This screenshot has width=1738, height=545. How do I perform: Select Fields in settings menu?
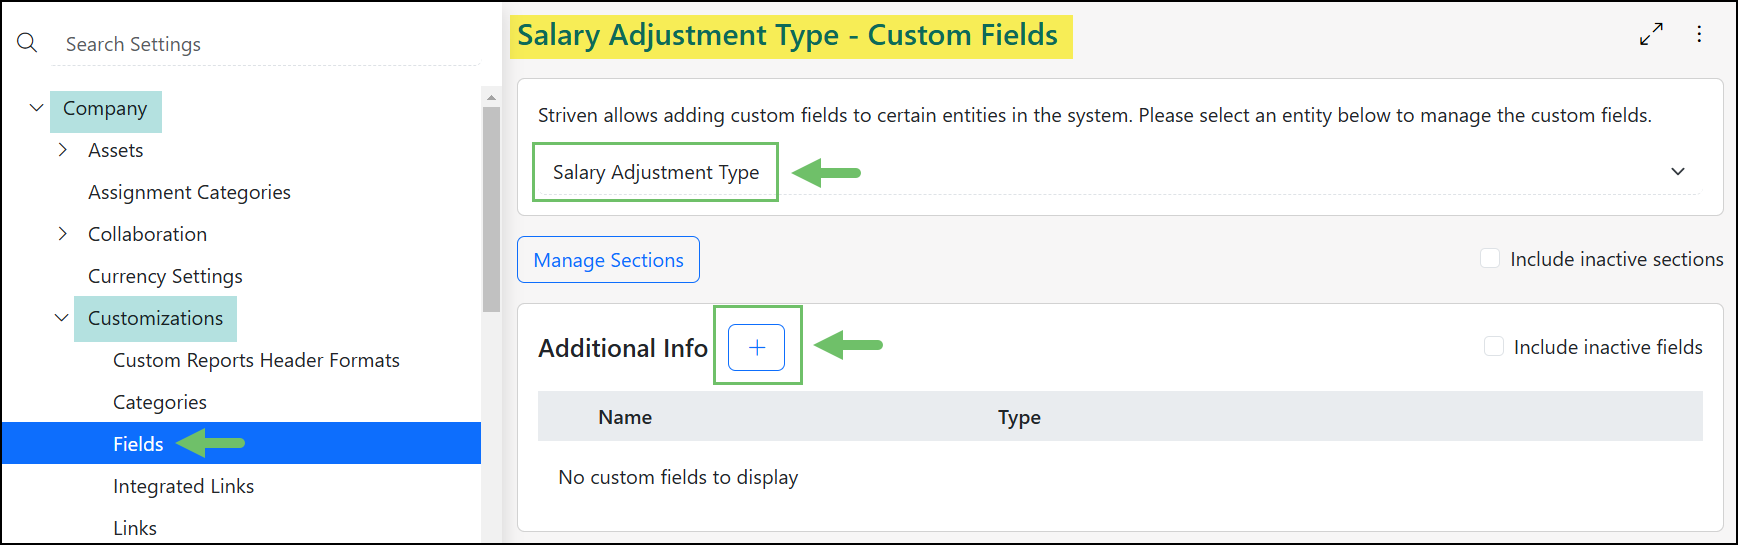pos(138,444)
